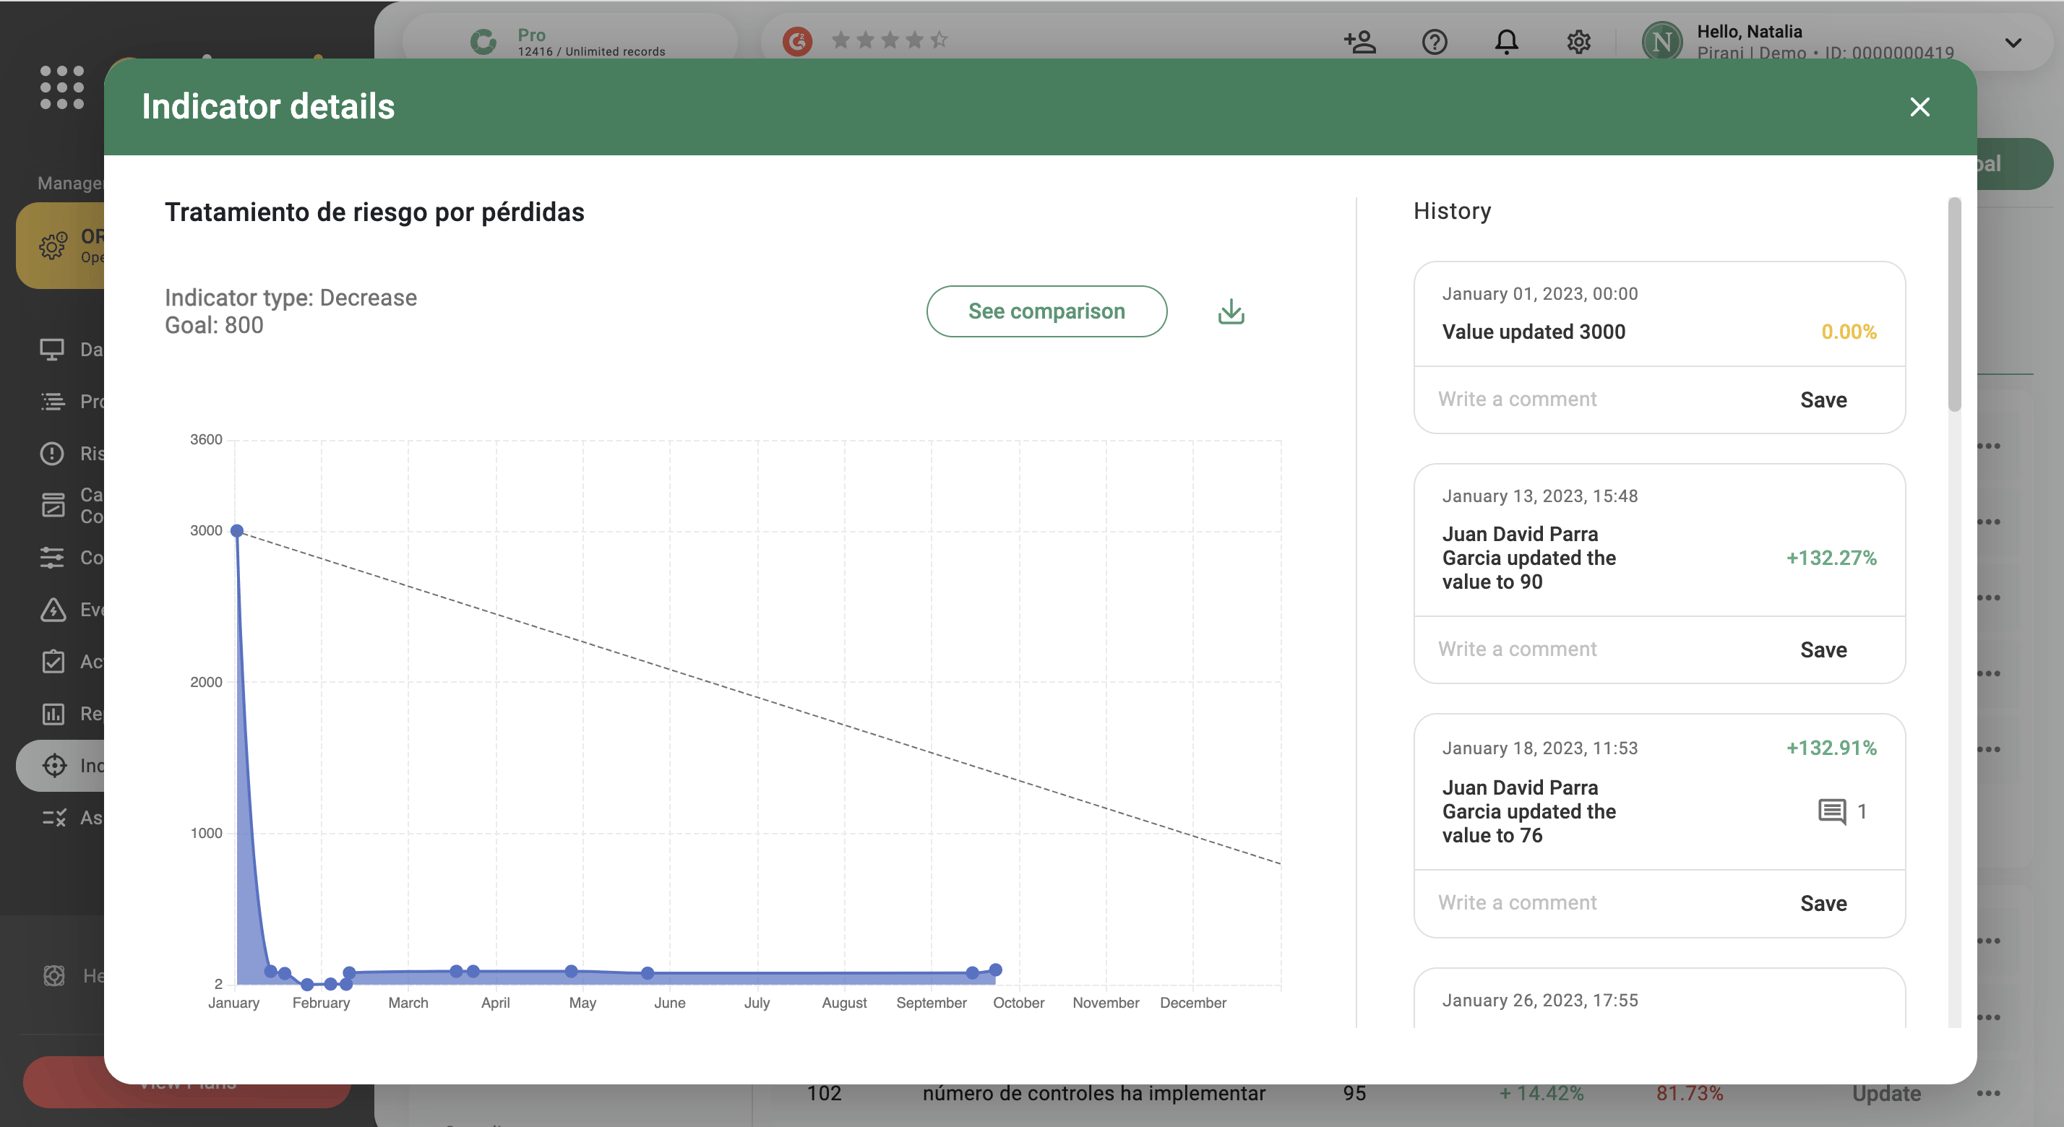Open settings gear in top bar
2064x1127 pixels.
(x=1578, y=42)
